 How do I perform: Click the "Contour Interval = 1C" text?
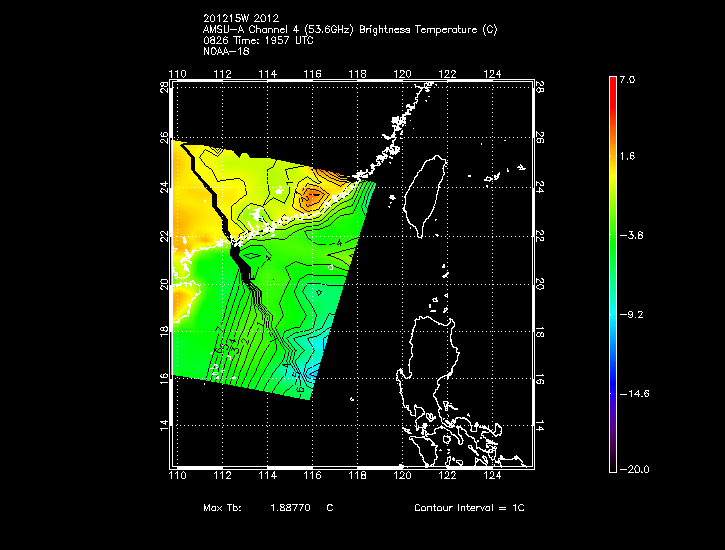[469, 508]
